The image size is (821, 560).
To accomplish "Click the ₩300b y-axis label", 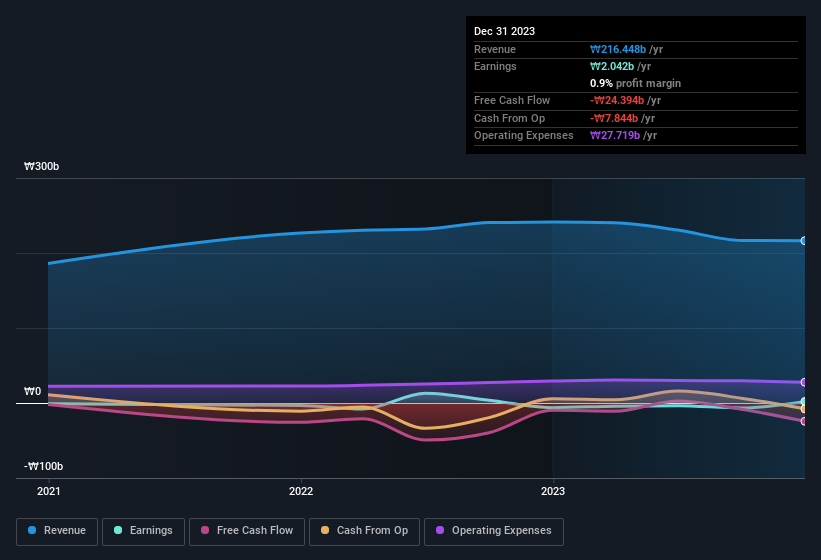I will coord(41,166).
